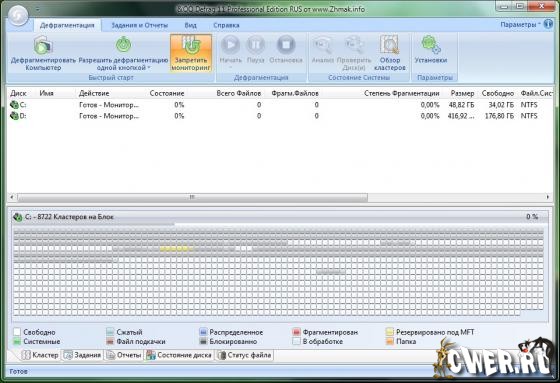Image resolution: width=560 pixels, height=383 pixels.
Task: Switch to the Состояние диска bottom tab
Action: coord(179,355)
